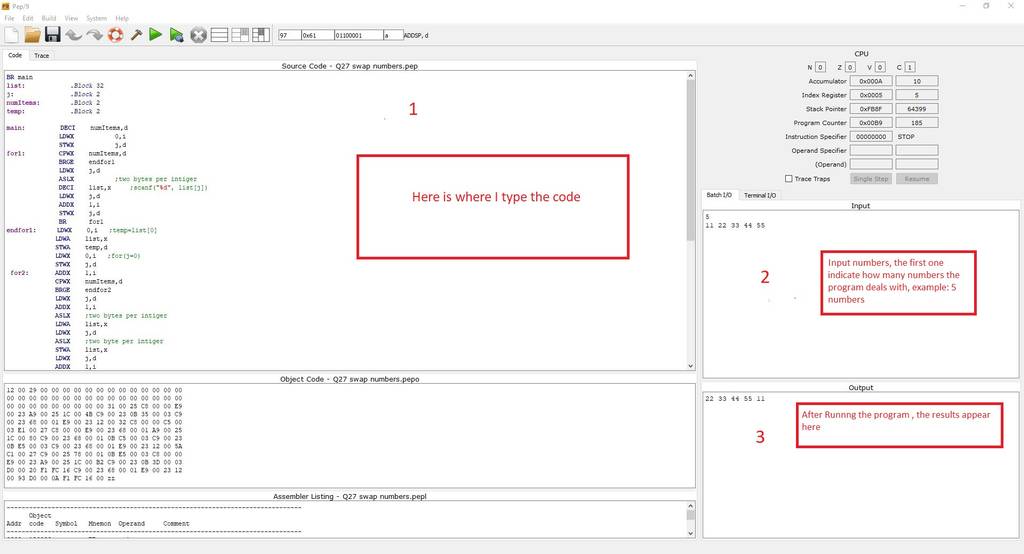Assemble the code with the hammer icon

click(x=136, y=35)
